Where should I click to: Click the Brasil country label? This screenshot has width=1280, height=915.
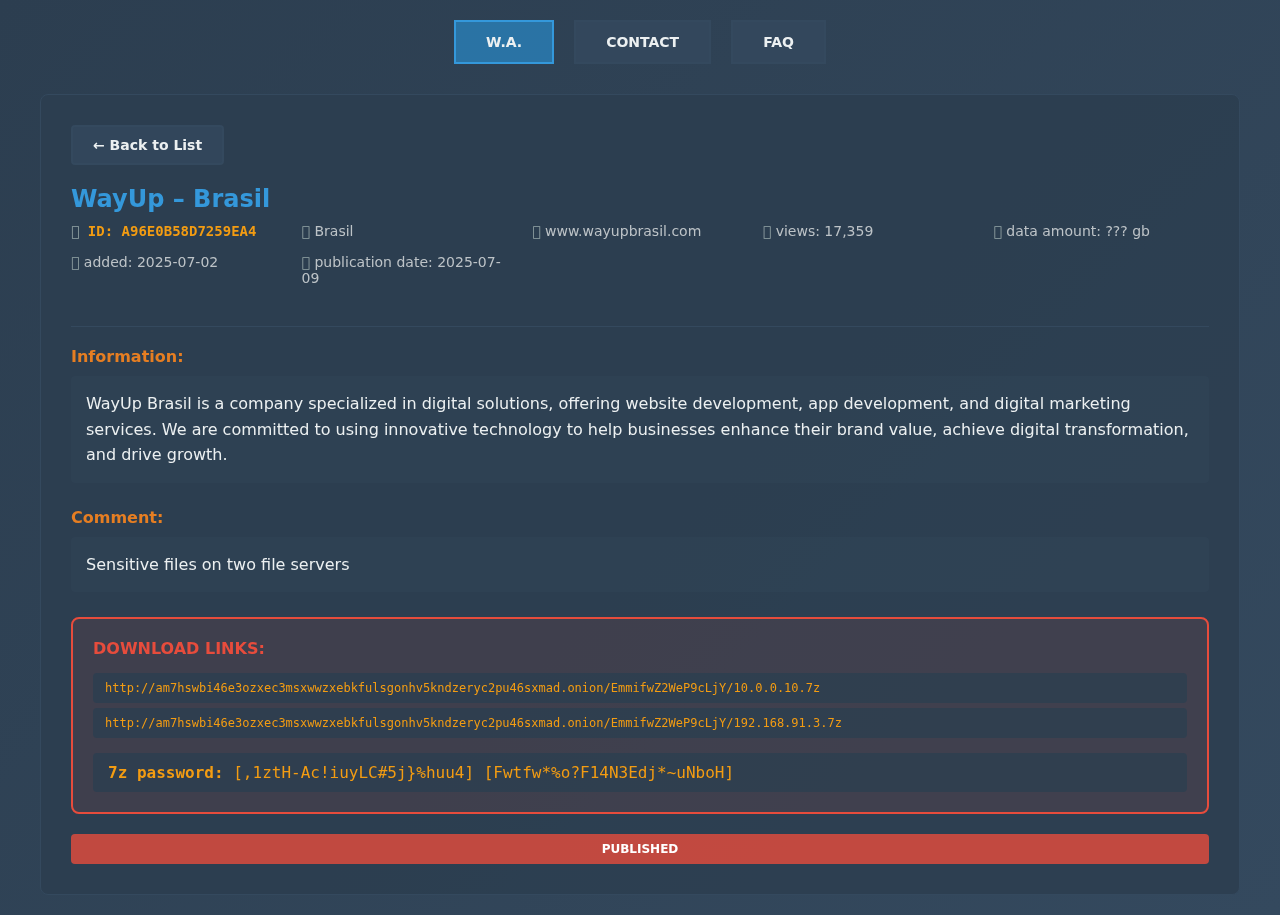click(328, 232)
